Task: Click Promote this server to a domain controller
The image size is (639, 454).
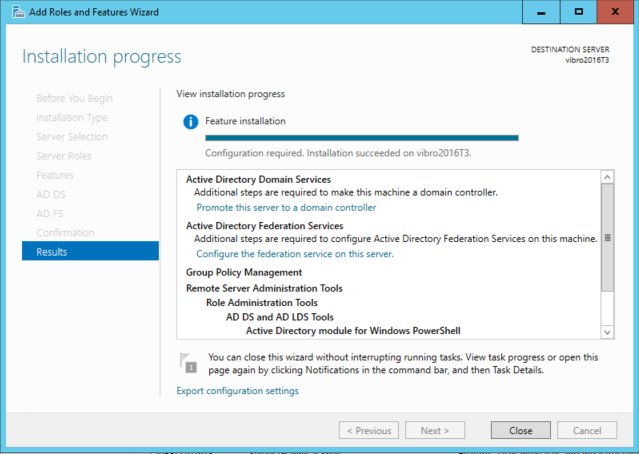Action: pos(286,207)
